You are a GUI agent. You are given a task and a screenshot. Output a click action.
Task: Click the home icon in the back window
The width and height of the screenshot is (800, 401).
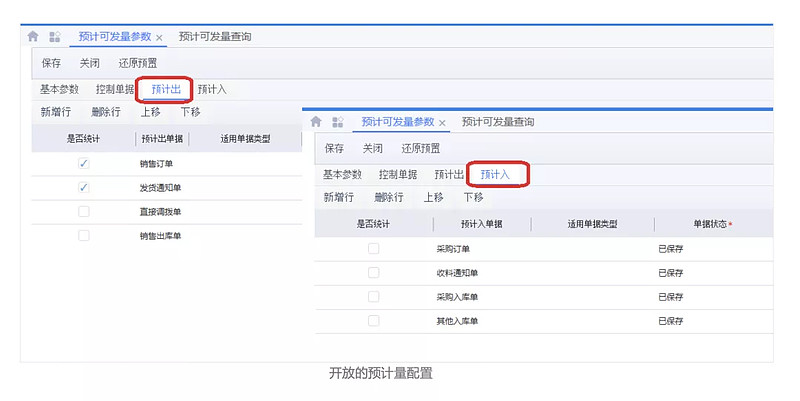click(33, 36)
